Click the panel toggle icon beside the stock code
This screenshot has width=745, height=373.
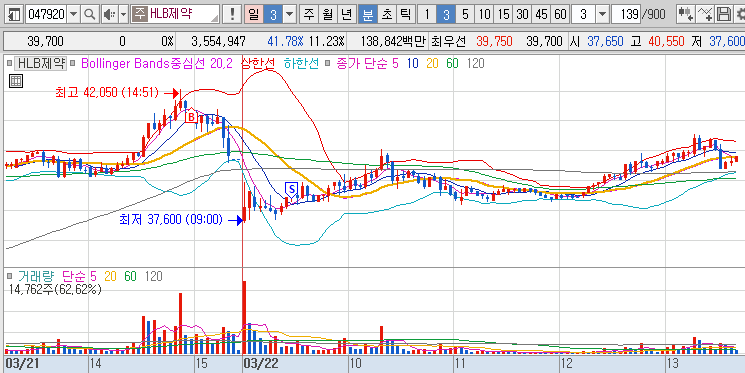[15, 14]
